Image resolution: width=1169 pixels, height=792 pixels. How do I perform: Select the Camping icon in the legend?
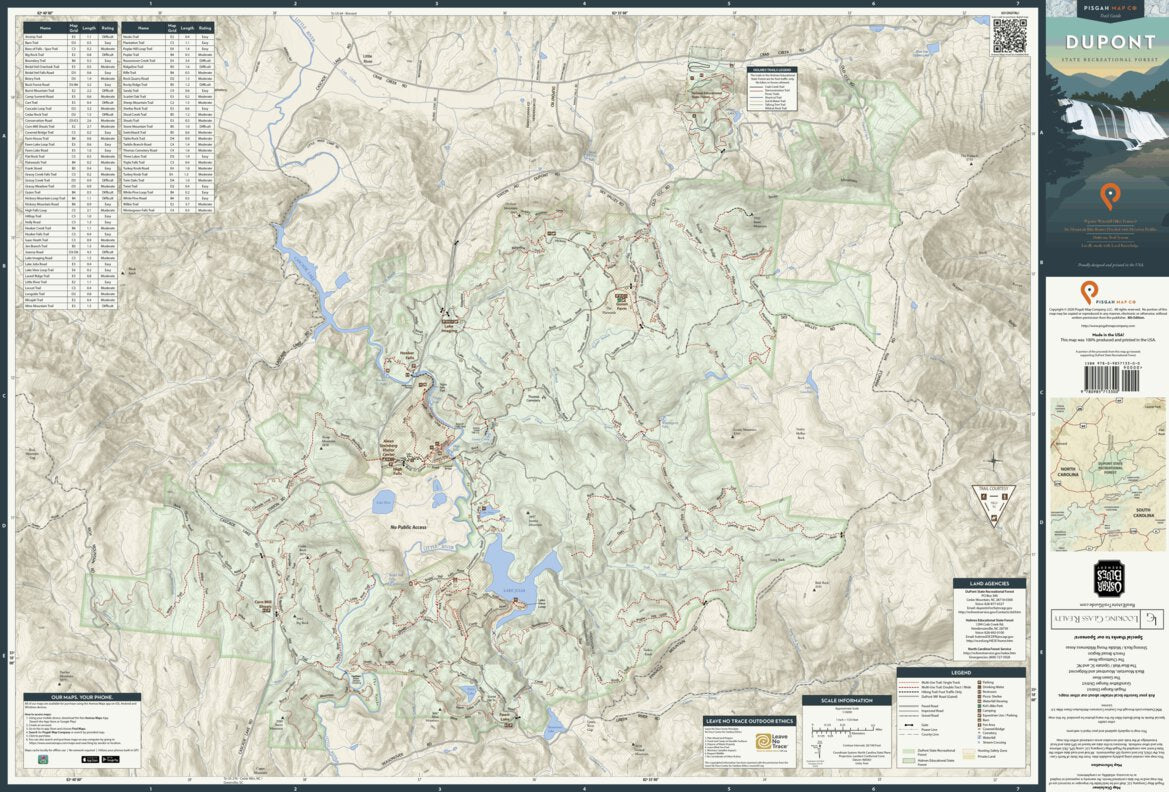(979, 710)
